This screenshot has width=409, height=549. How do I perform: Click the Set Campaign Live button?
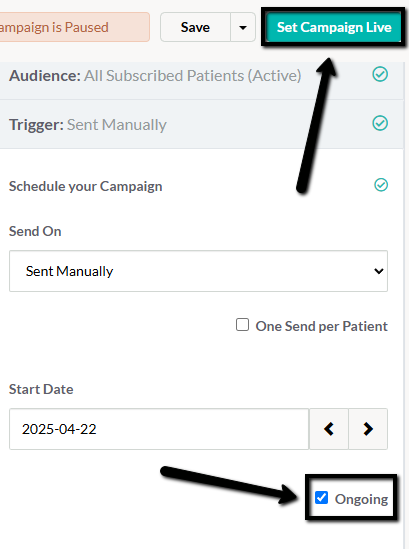[x=334, y=27]
